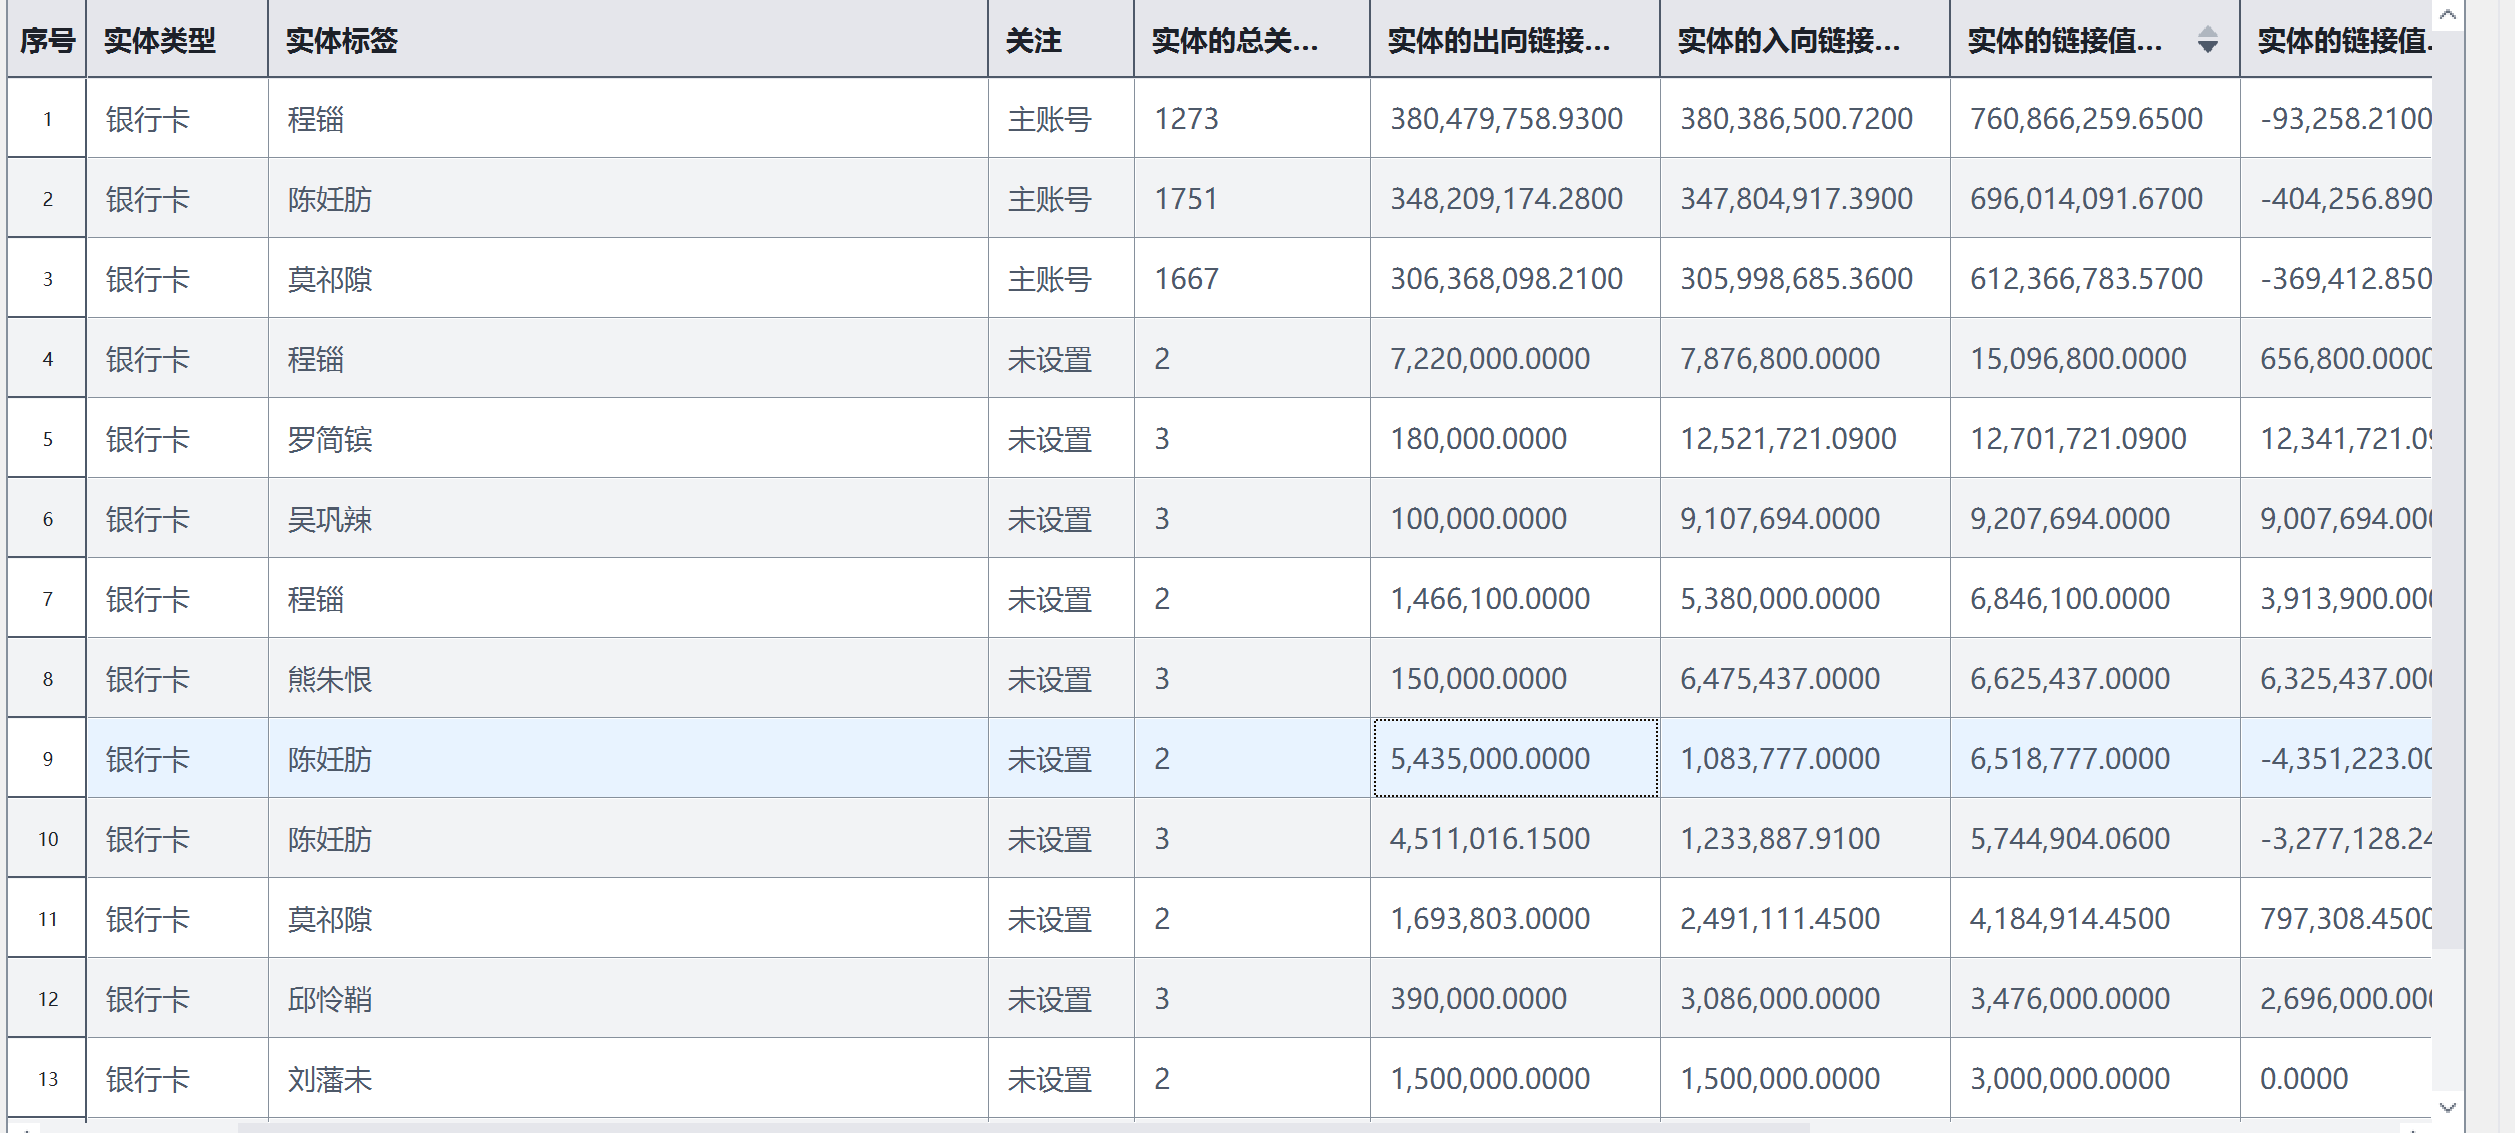Sort by the 序号 column header
Image resolution: width=2515 pixels, height=1133 pixels.
click(47, 40)
